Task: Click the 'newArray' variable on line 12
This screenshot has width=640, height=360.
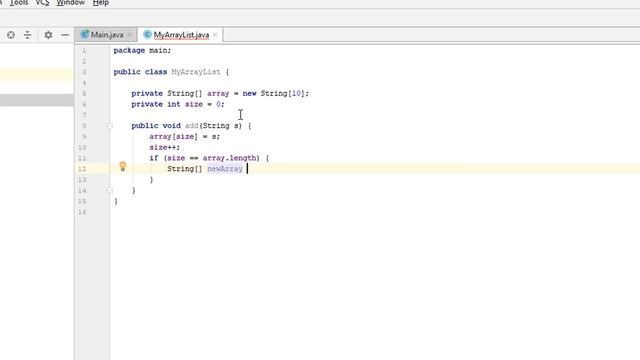Action: [x=225, y=169]
